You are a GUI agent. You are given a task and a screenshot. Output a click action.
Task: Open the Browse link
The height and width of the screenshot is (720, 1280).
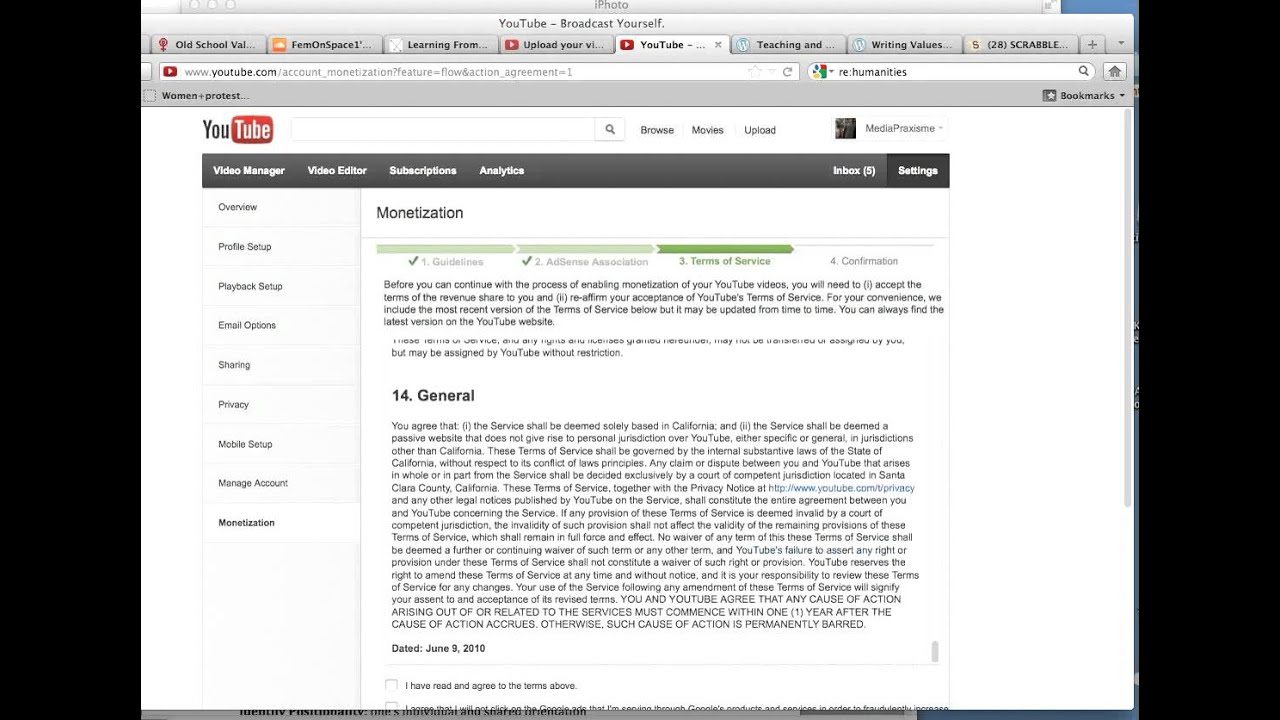[657, 130]
